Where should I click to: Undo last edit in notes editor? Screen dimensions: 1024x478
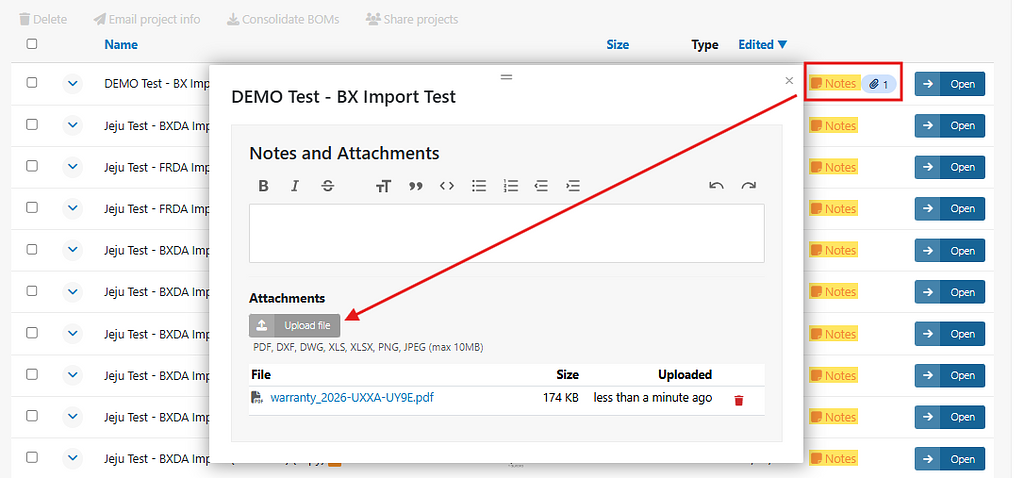(x=716, y=186)
